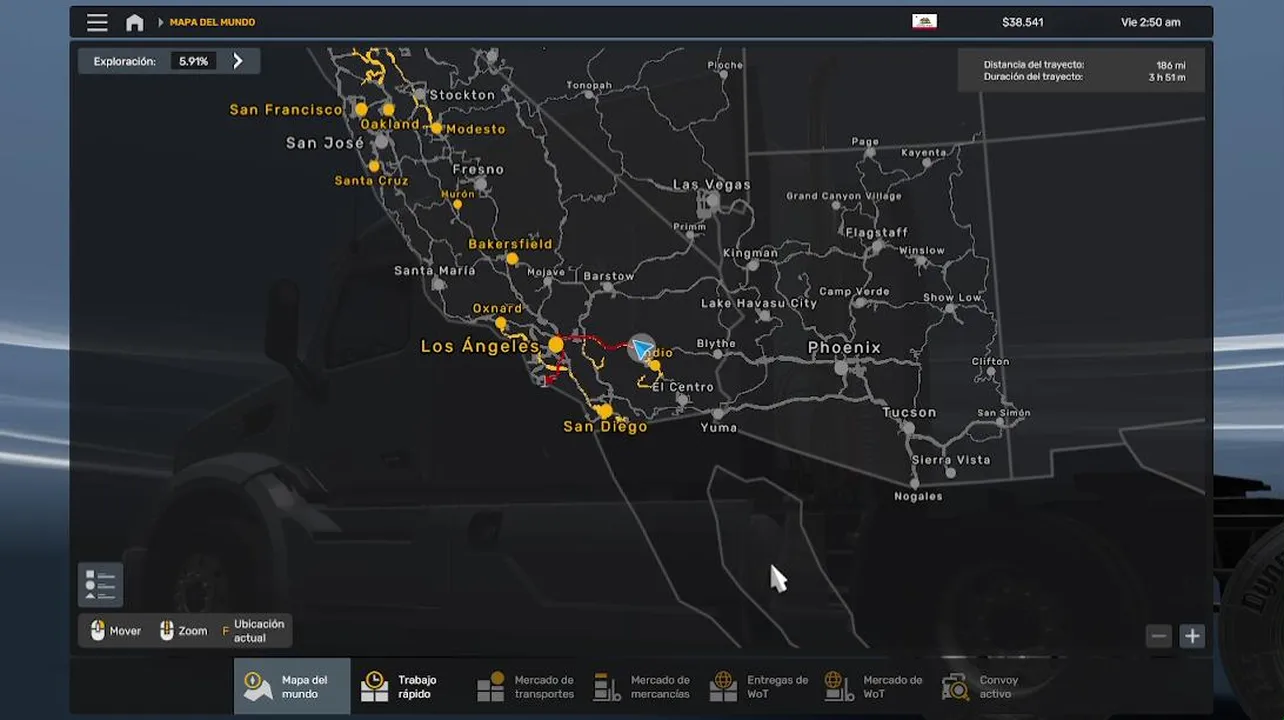Screen dimensions: 1284x720
Task: Click MAPA DEL MUNDO breadcrumb title
Action: point(212,22)
